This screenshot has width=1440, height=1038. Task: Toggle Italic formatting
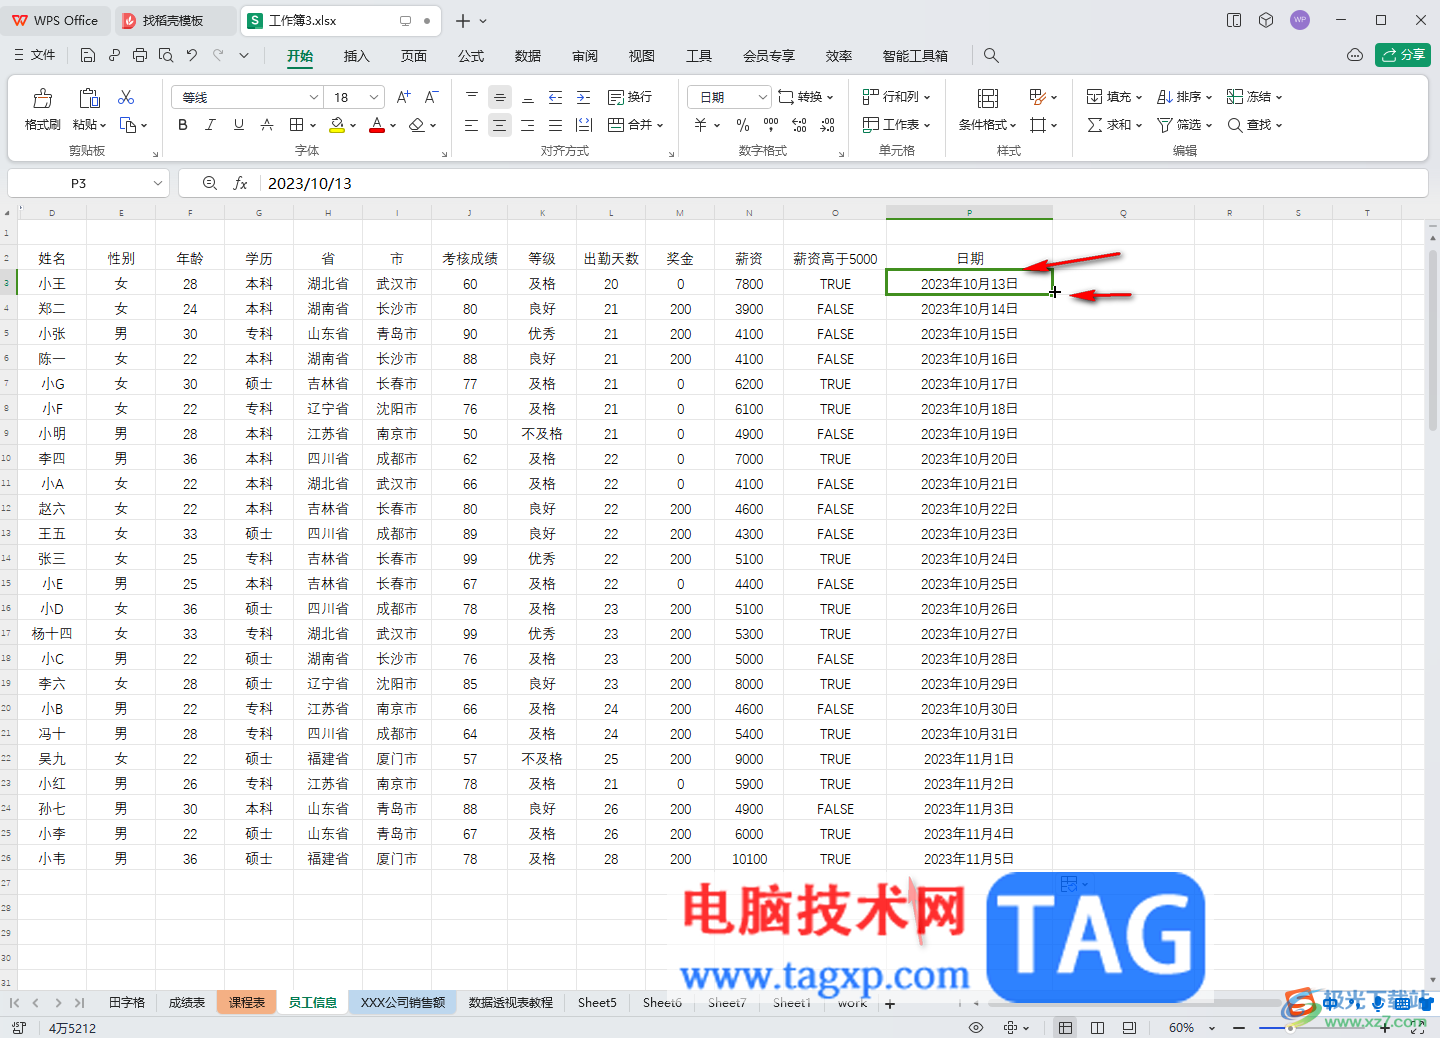tap(210, 125)
